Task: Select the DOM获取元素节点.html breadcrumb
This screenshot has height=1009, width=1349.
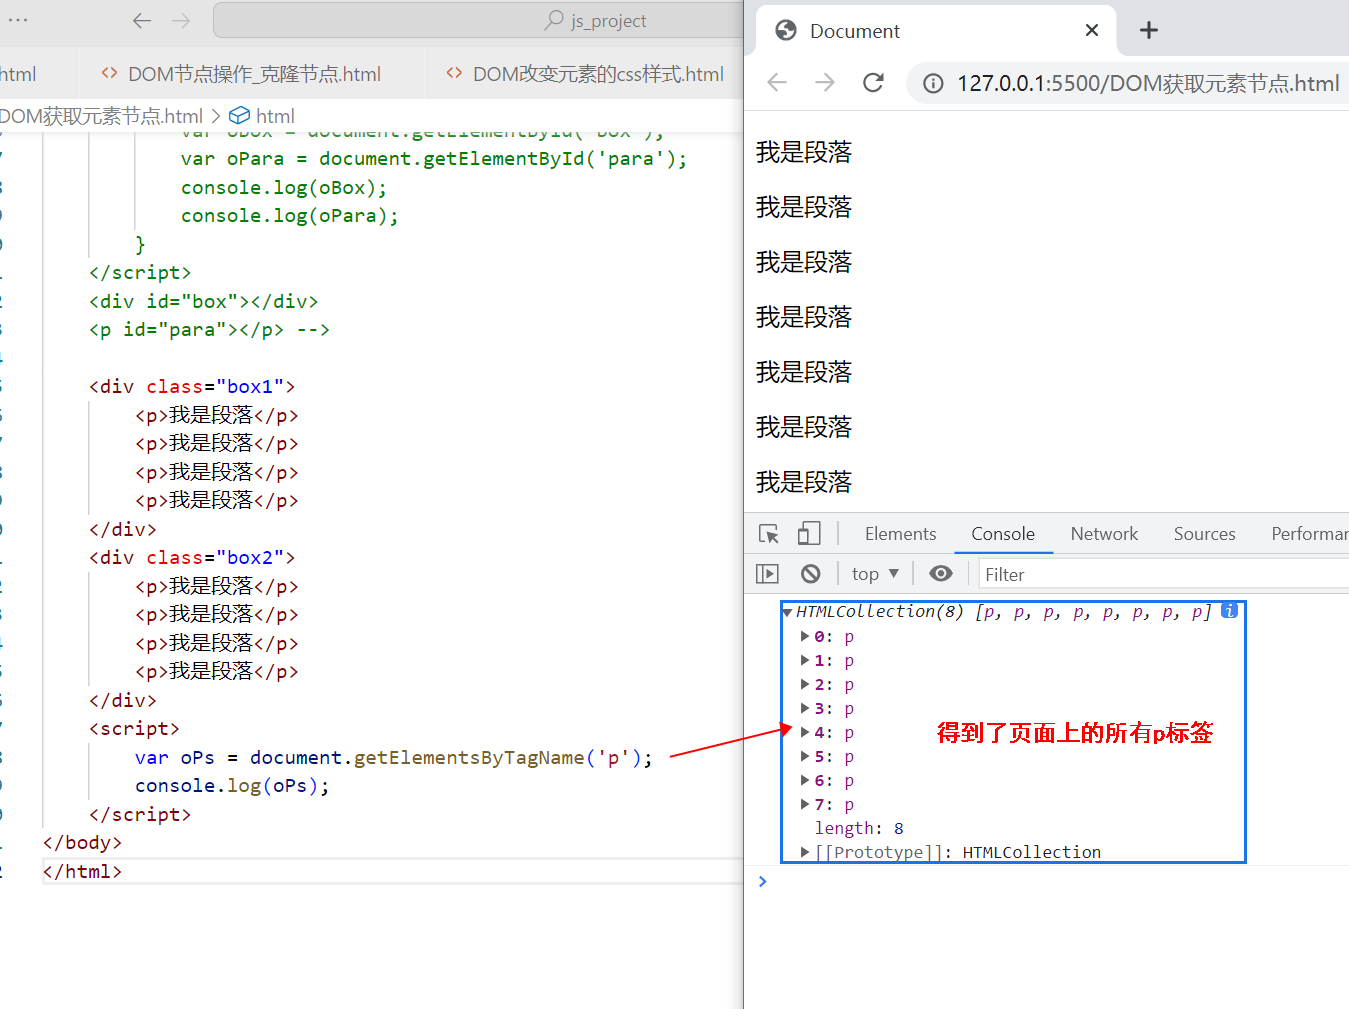Action: [100, 116]
